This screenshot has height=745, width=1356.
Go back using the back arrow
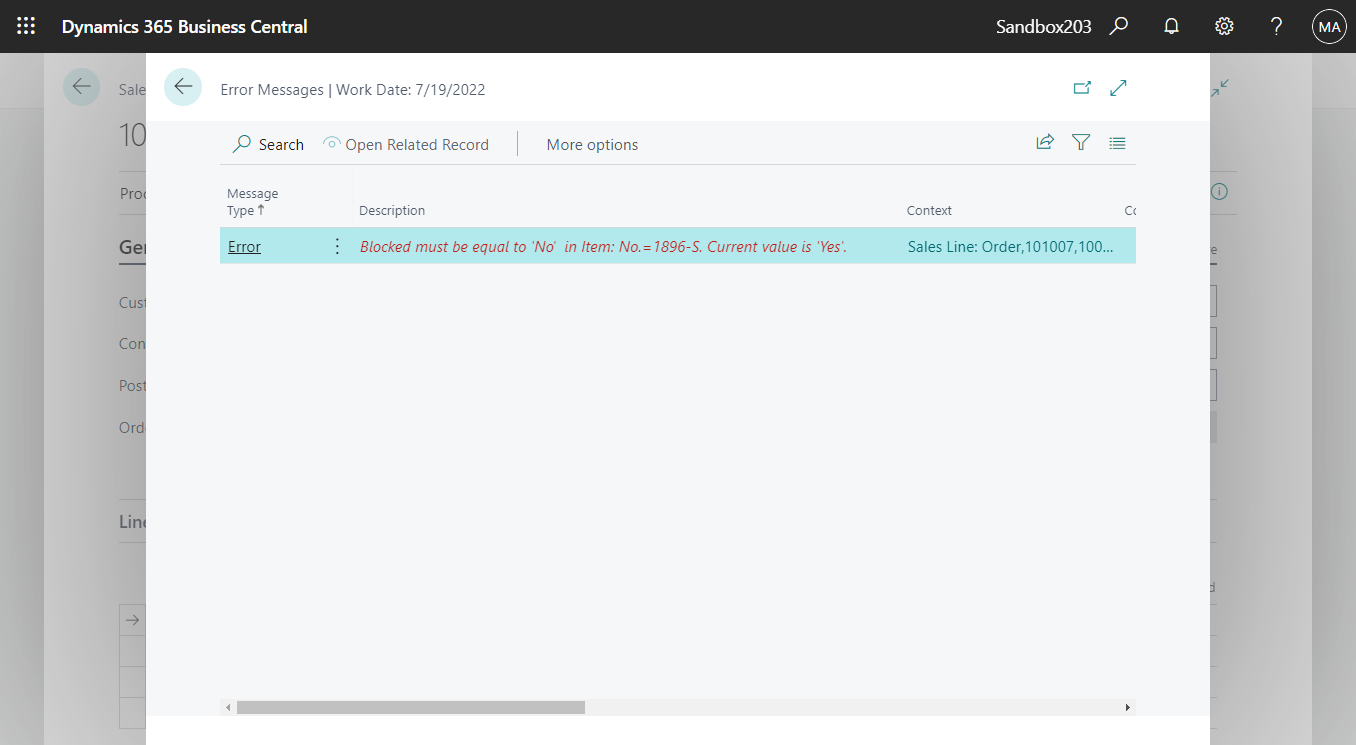pos(183,87)
